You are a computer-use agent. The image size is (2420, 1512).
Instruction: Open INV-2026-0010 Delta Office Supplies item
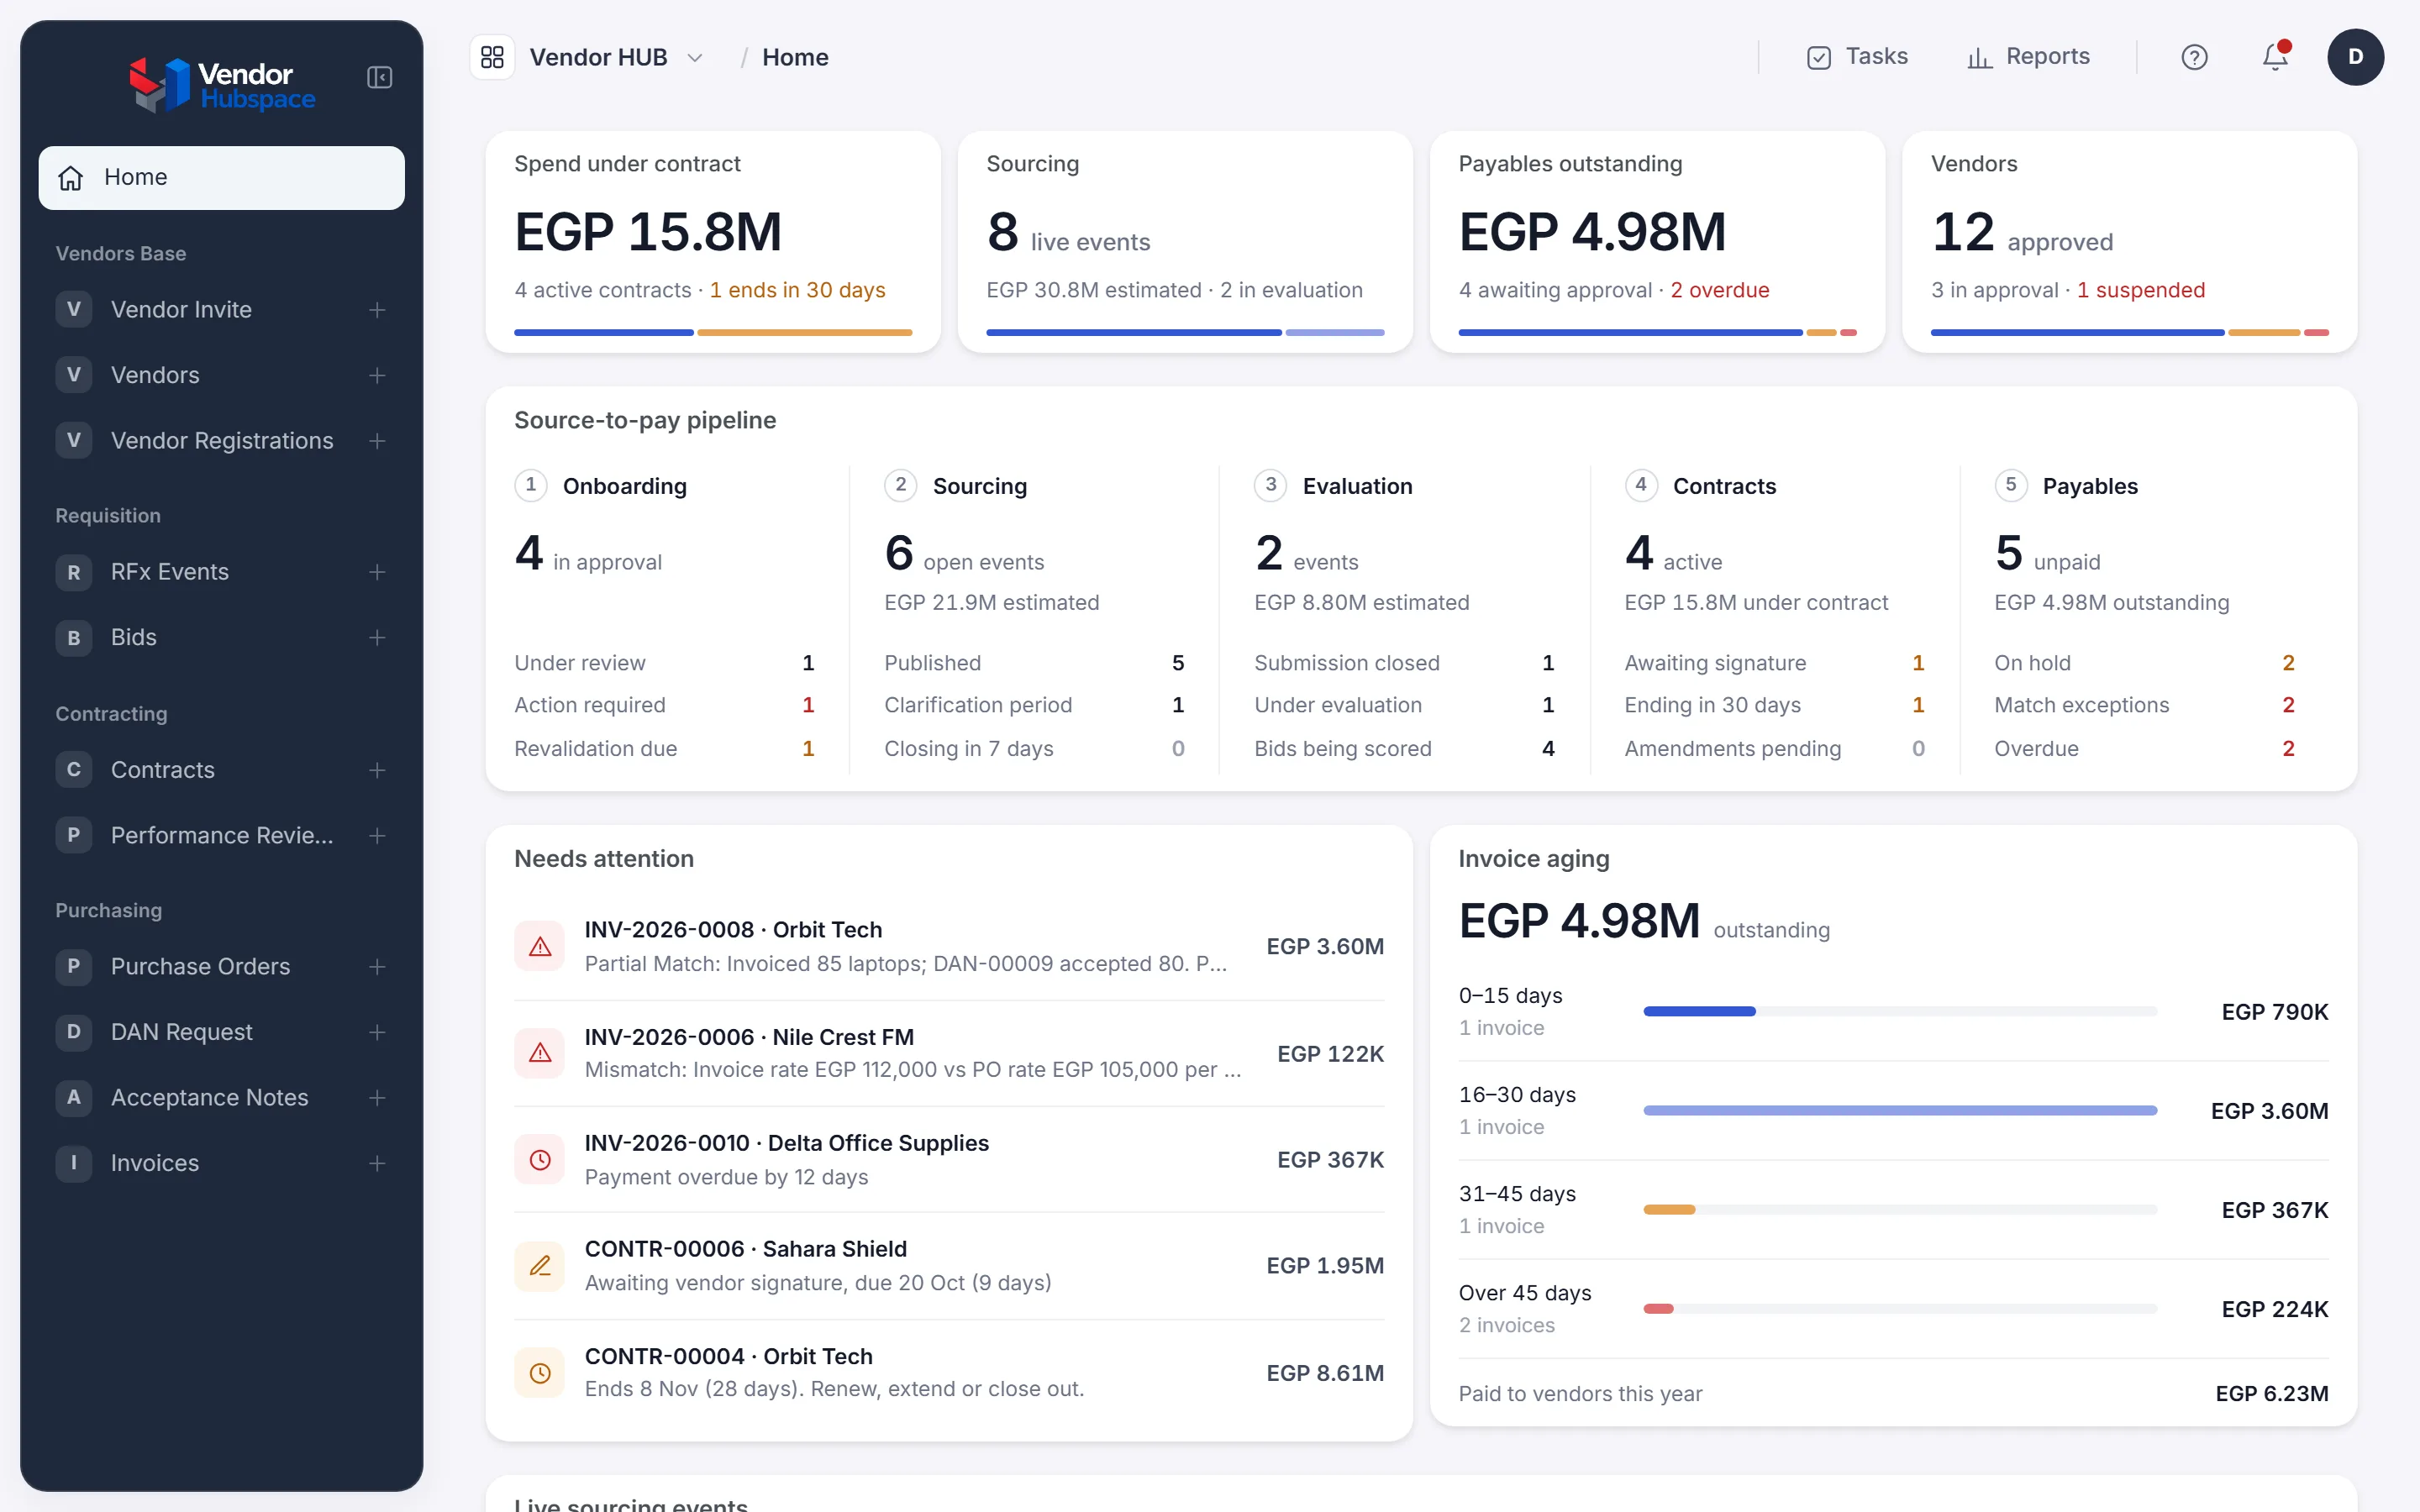tap(949, 1160)
